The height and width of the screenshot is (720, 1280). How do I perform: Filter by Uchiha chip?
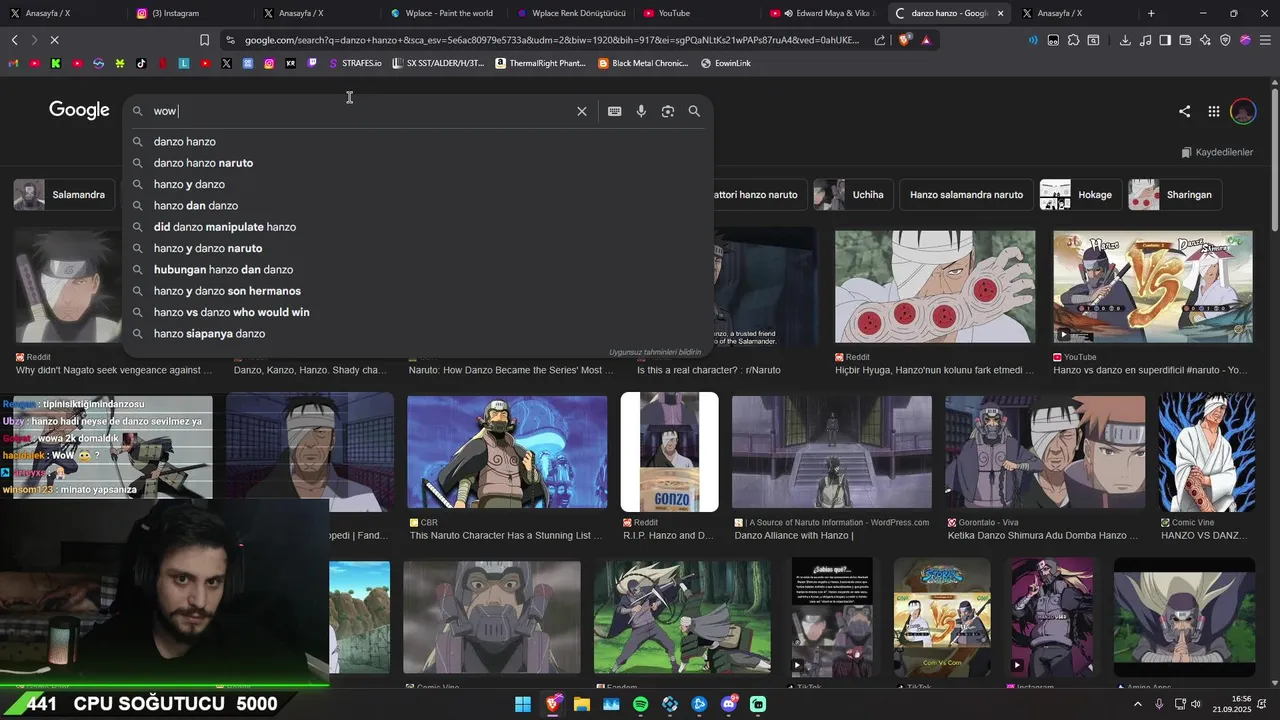853,195
